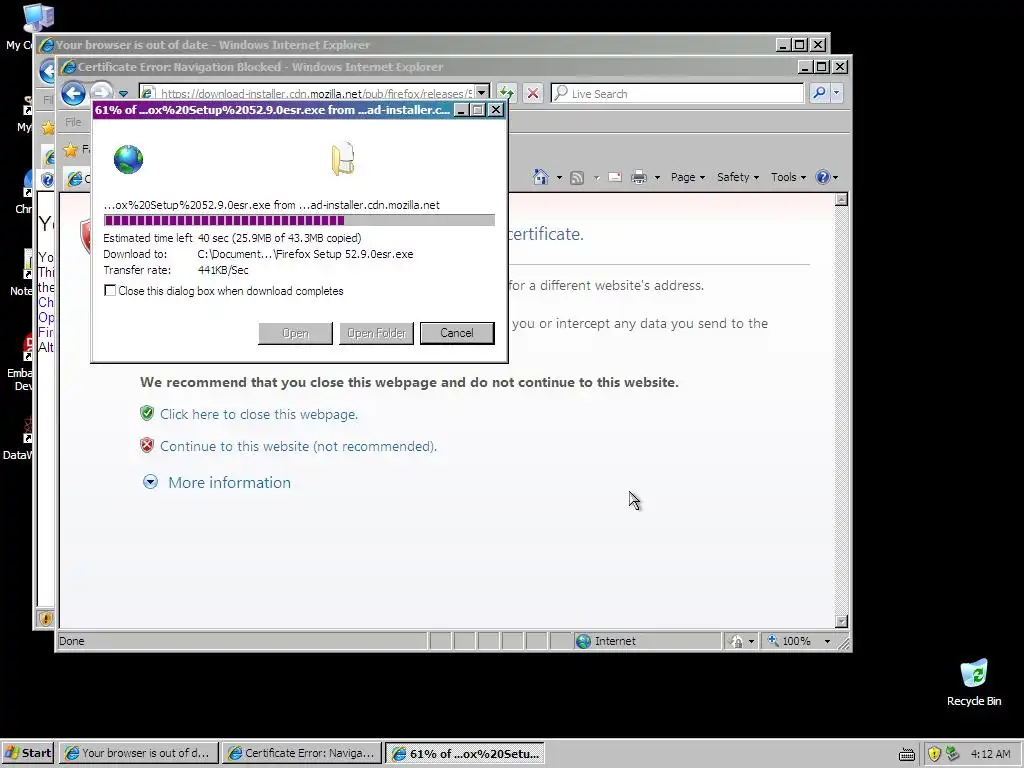Screen dimensions: 1024x768
Task: Click the Start button
Action: point(28,753)
